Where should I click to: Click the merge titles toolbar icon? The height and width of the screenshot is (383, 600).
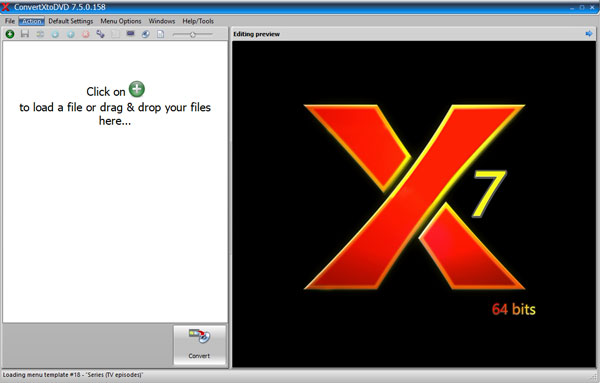(x=40, y=34)
